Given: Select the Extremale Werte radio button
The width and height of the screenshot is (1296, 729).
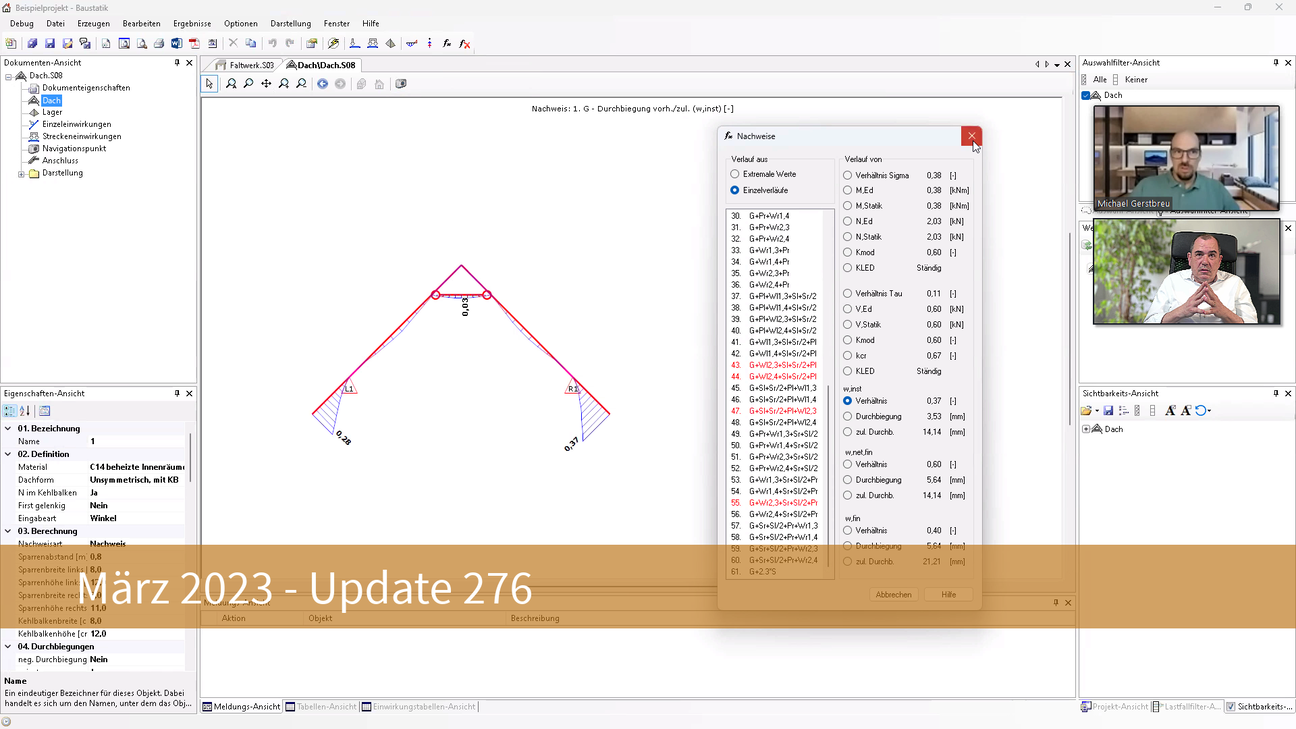Looking at the screenshot, I should coord(735,175).
